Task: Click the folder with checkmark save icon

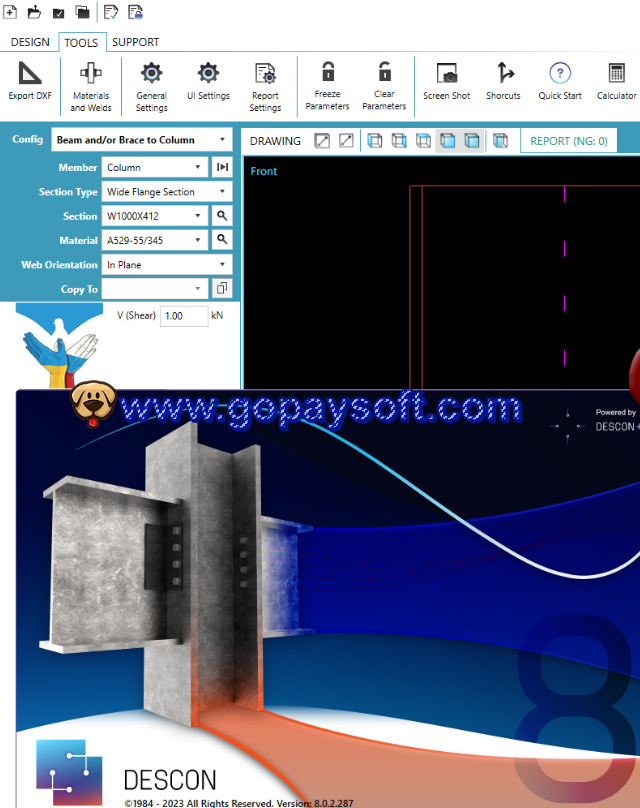Action: click(59, 12)
